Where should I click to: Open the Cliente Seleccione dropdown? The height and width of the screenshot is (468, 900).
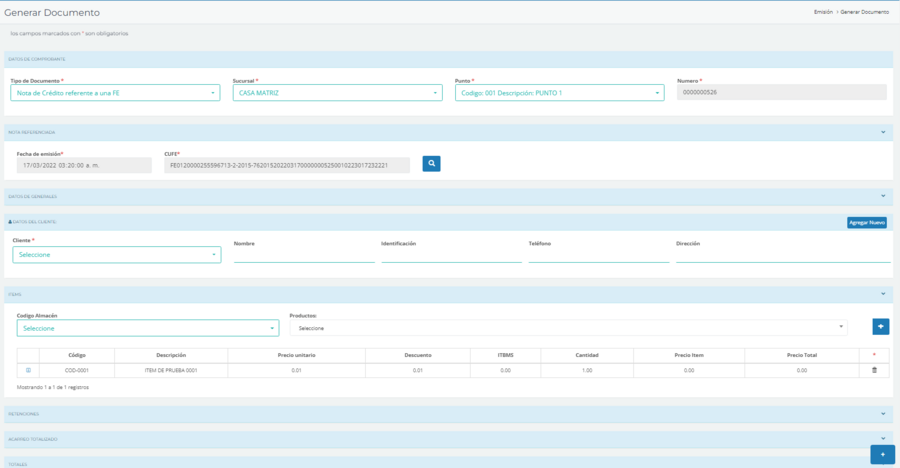click(x=117, y=254)
